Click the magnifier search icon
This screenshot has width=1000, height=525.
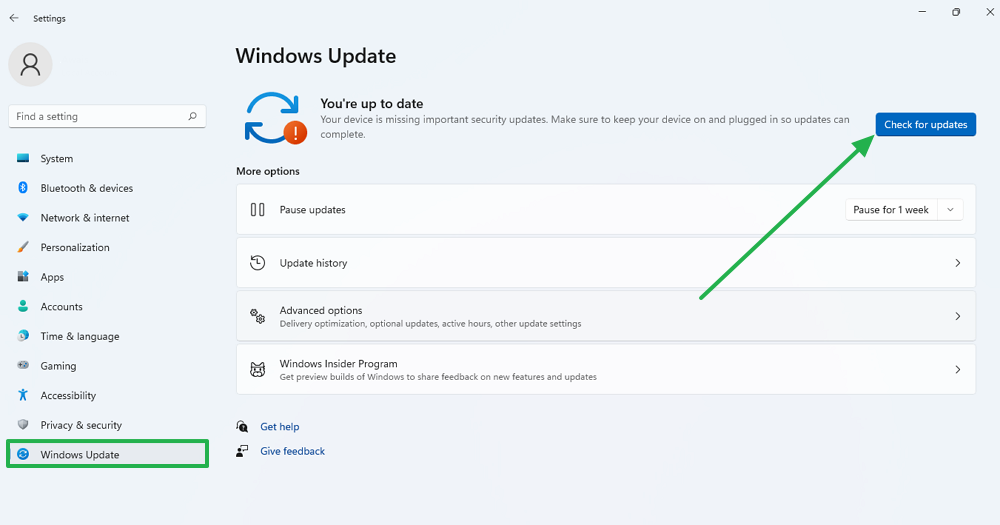(193, 116)
